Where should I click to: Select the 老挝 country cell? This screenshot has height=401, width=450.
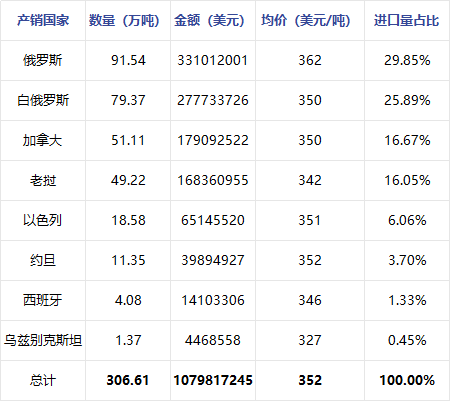pos(43,180)
